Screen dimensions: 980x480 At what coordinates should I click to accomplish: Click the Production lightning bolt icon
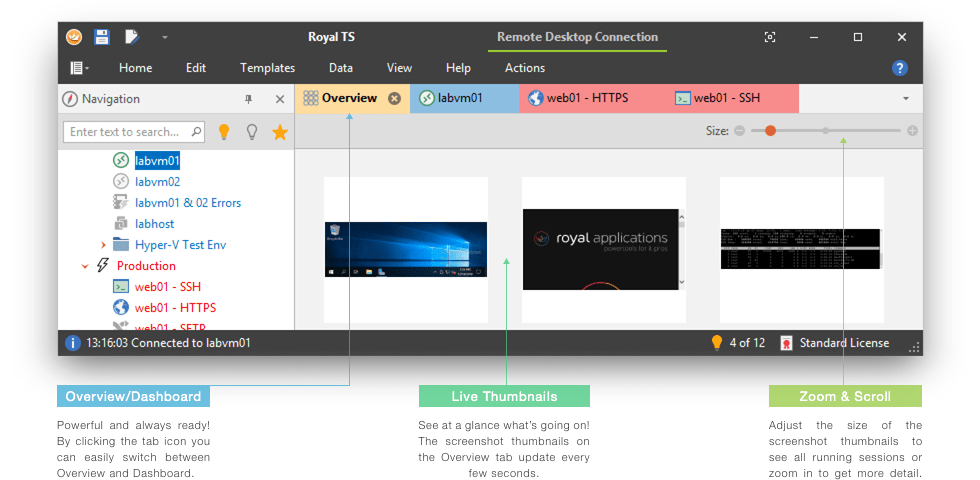(103, 266)
